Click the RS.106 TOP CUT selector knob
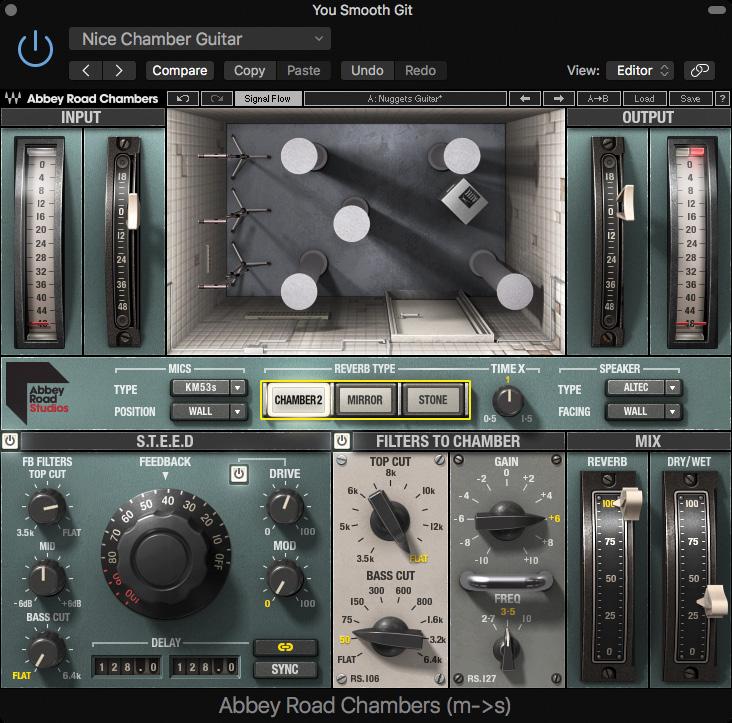732x723 pixels. (x=390, y=519)
